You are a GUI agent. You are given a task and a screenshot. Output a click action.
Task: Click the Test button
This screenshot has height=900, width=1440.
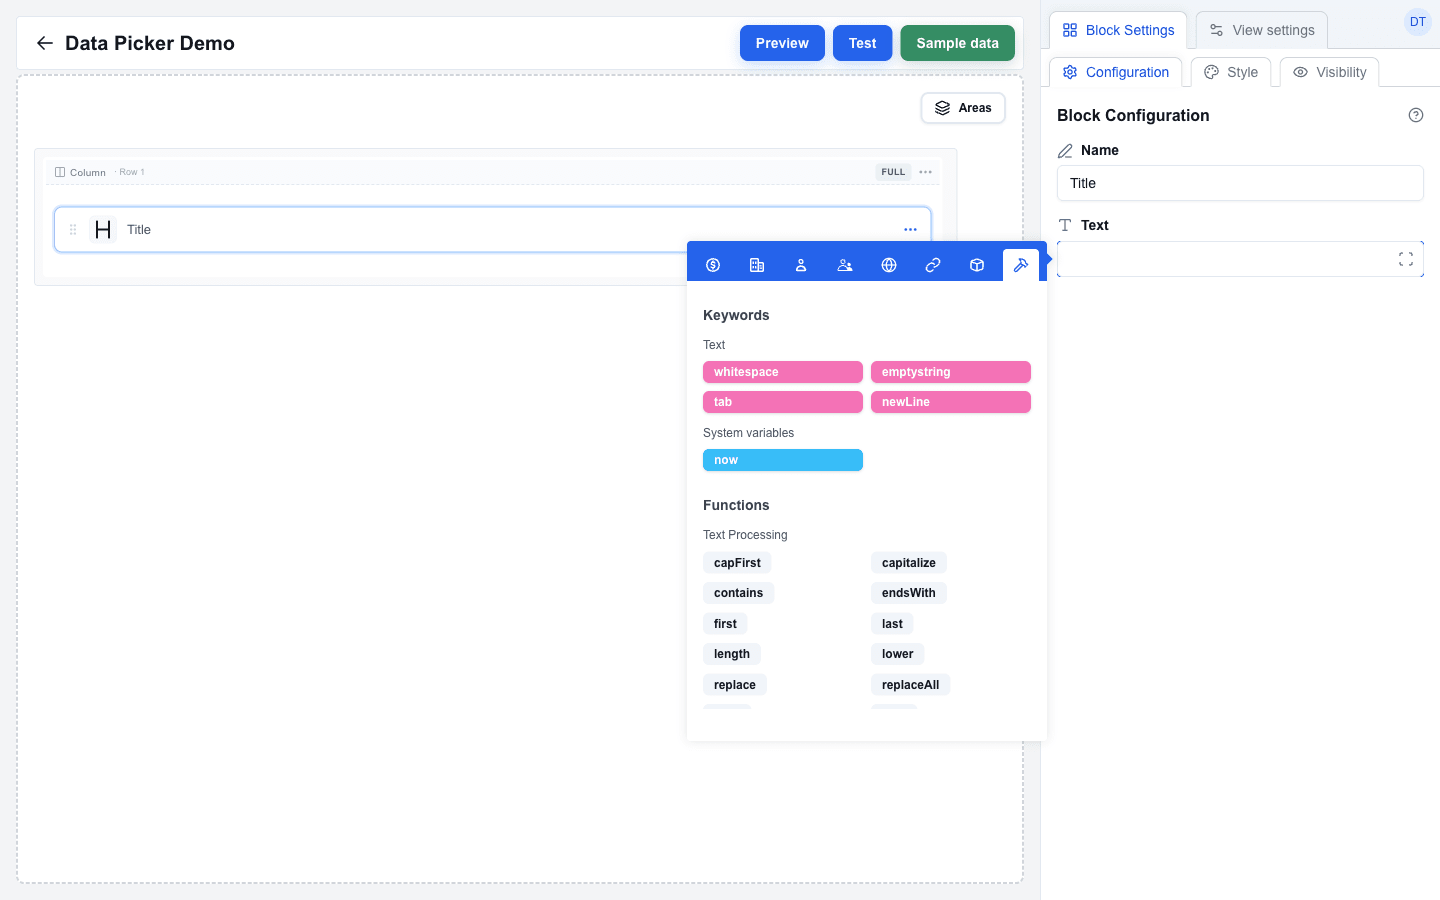tap(862, 43)
